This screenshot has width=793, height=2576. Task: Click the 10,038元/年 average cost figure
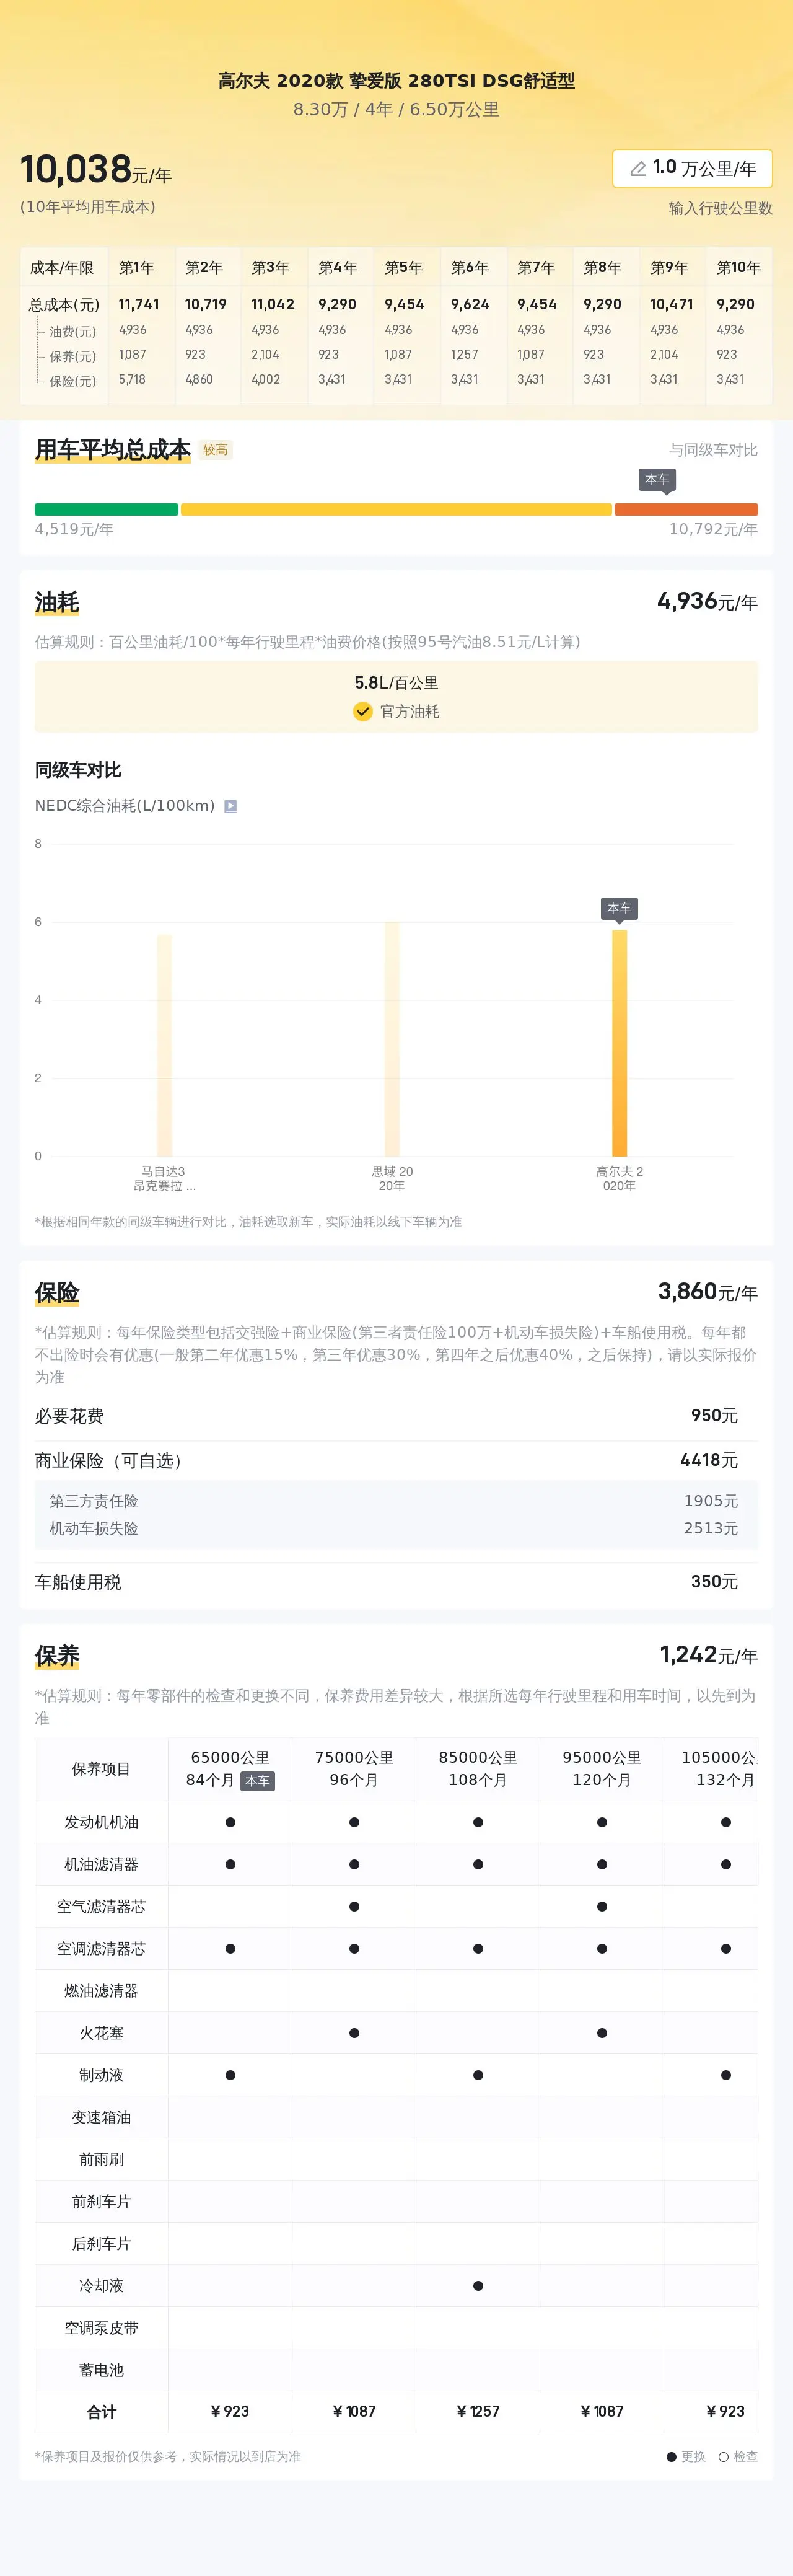pyautogui.click(x=96, y=170)
